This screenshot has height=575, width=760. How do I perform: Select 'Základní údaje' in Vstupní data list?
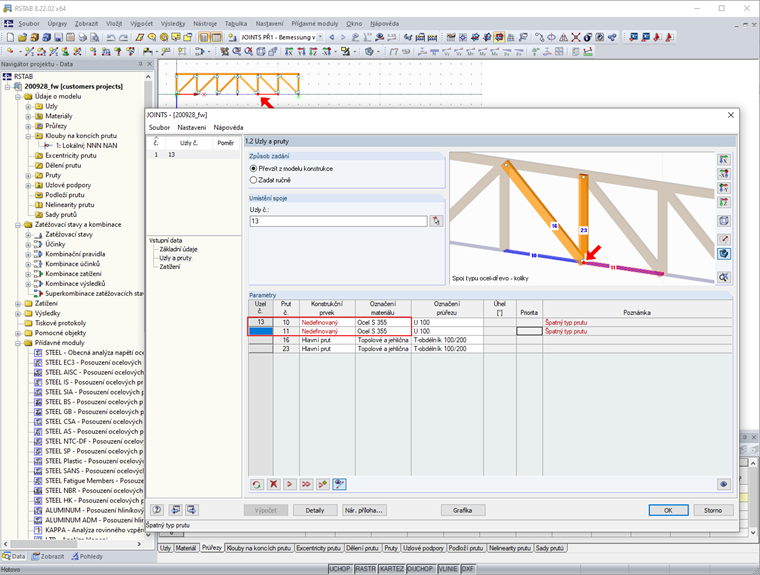pos(178,249)
